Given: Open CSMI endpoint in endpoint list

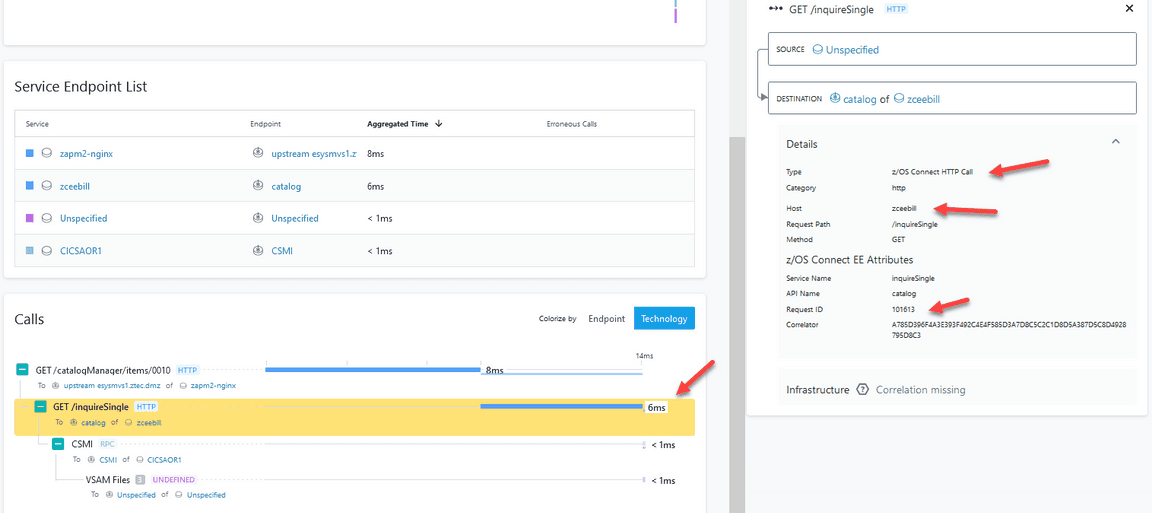Looking at the screenshot, I should point(282,251).
